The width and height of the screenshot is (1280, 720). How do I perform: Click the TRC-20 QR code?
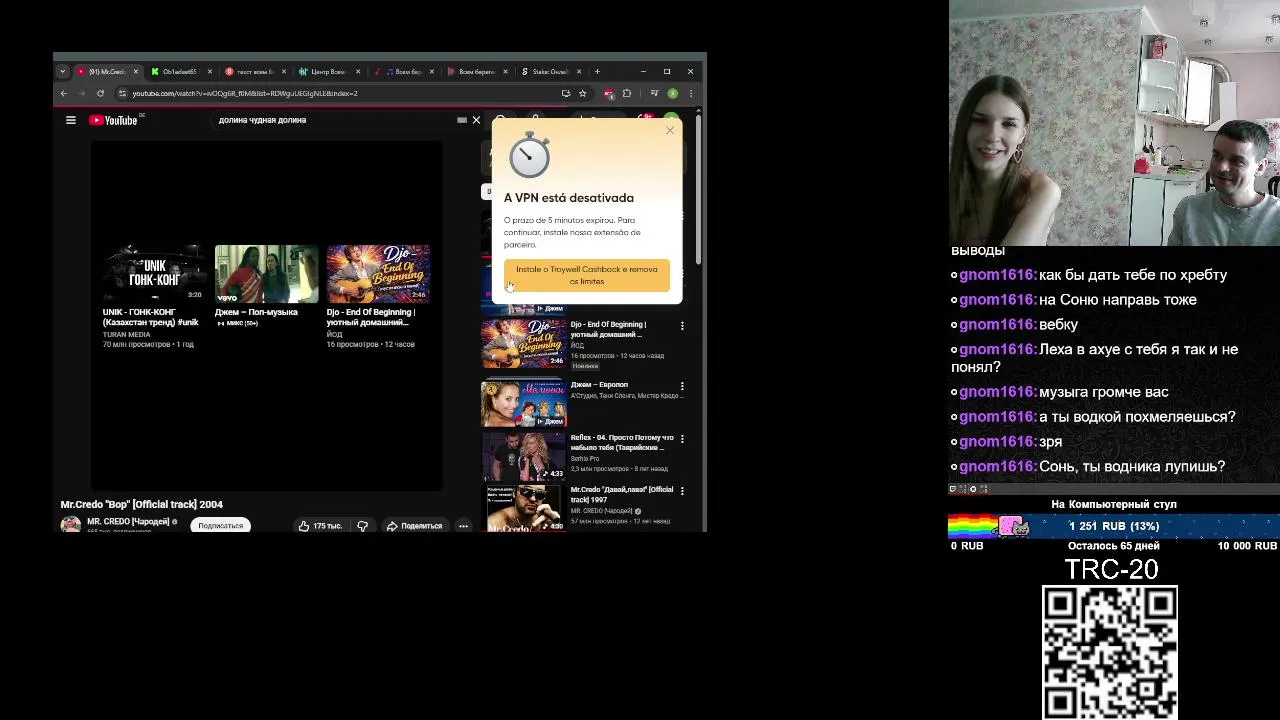(1110, 652)
